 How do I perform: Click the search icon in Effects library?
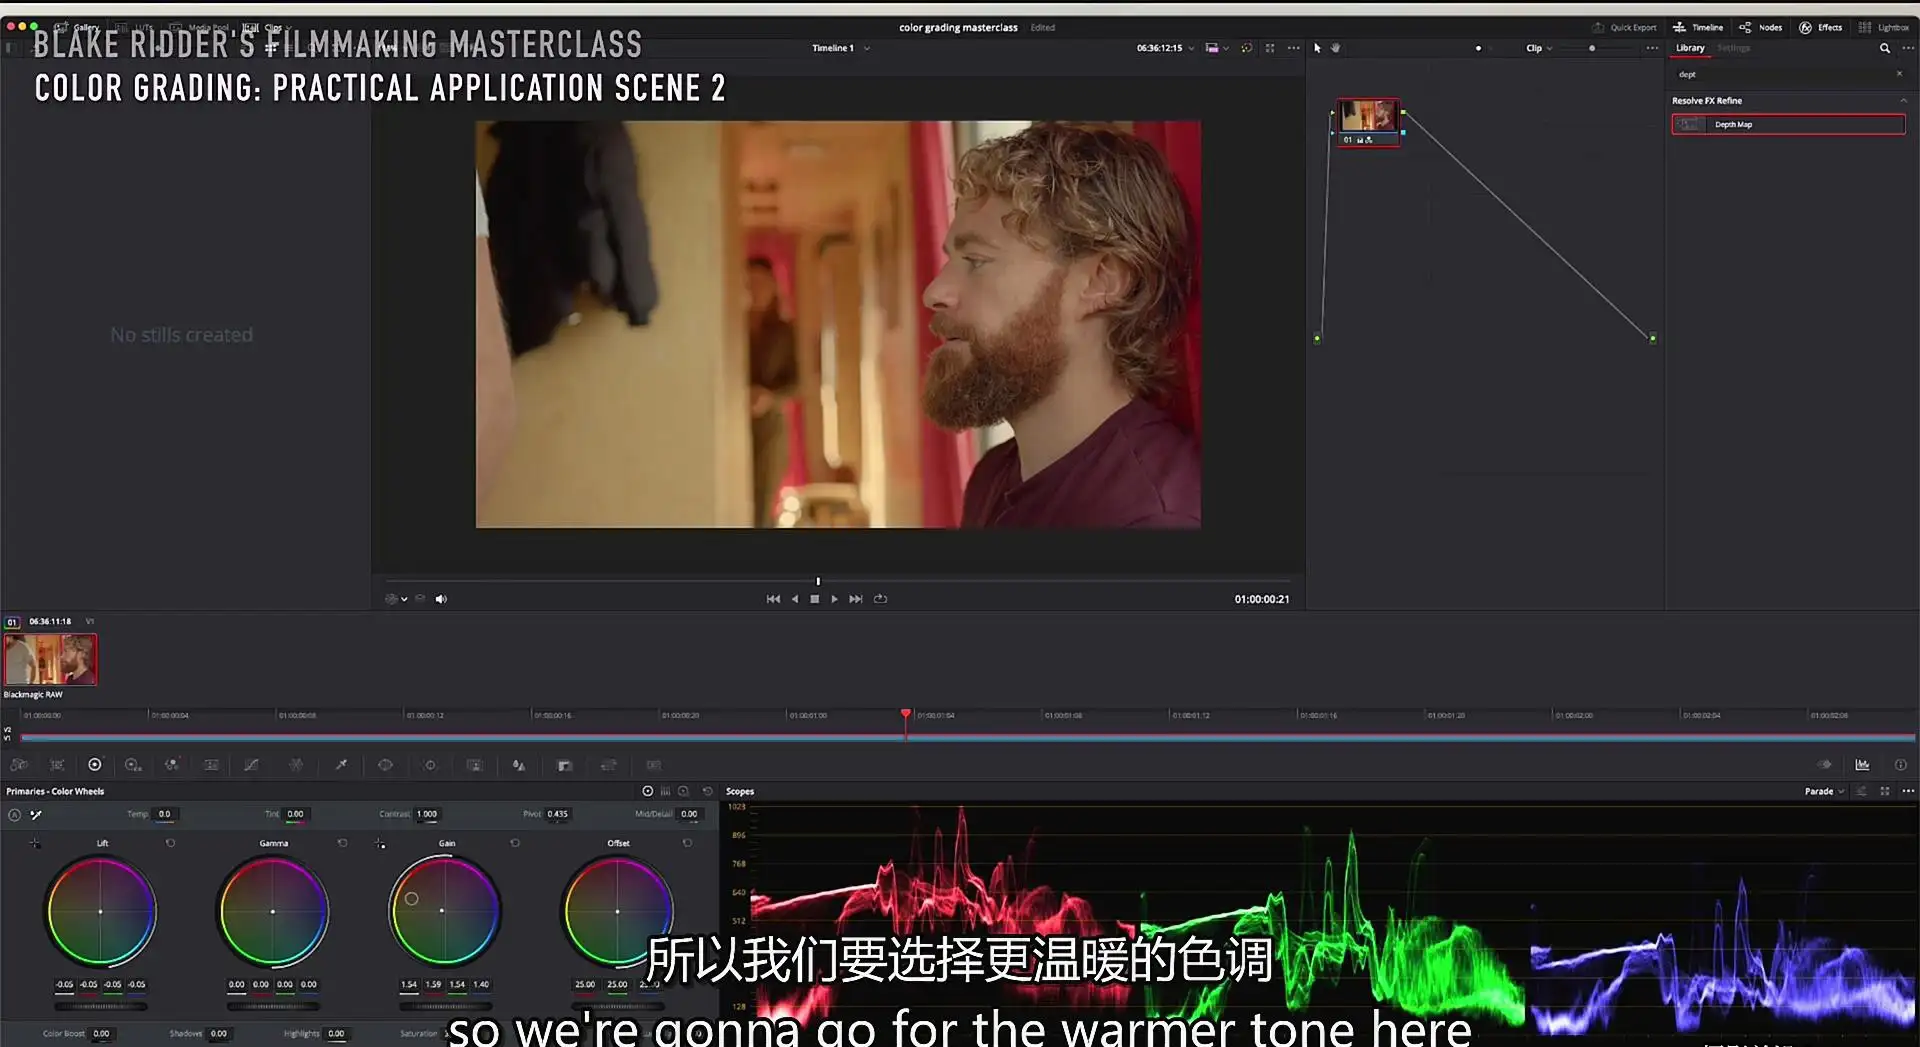1884,48
